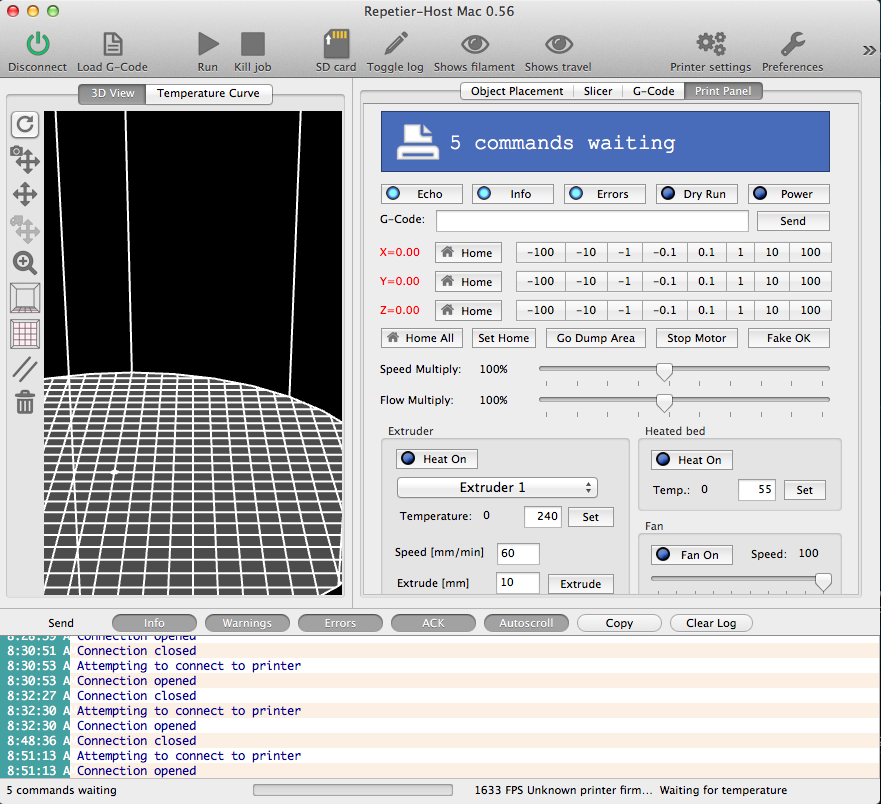Open Load G-Code file icon
The width and height of the screenshot is (881, 804).
[112, 44]
